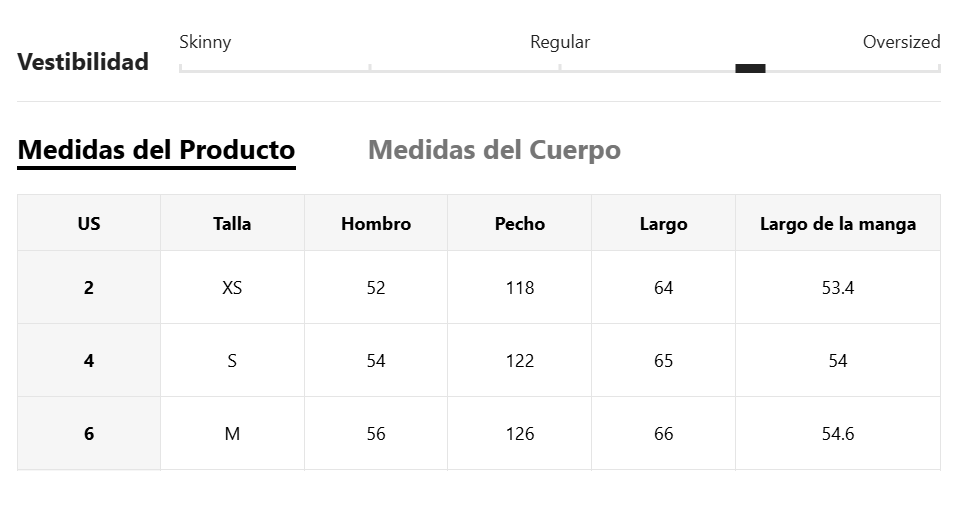The height and width of the screenshot is (506, 975).
Task: Click the US column header
Action: click(x=89, y=223)
